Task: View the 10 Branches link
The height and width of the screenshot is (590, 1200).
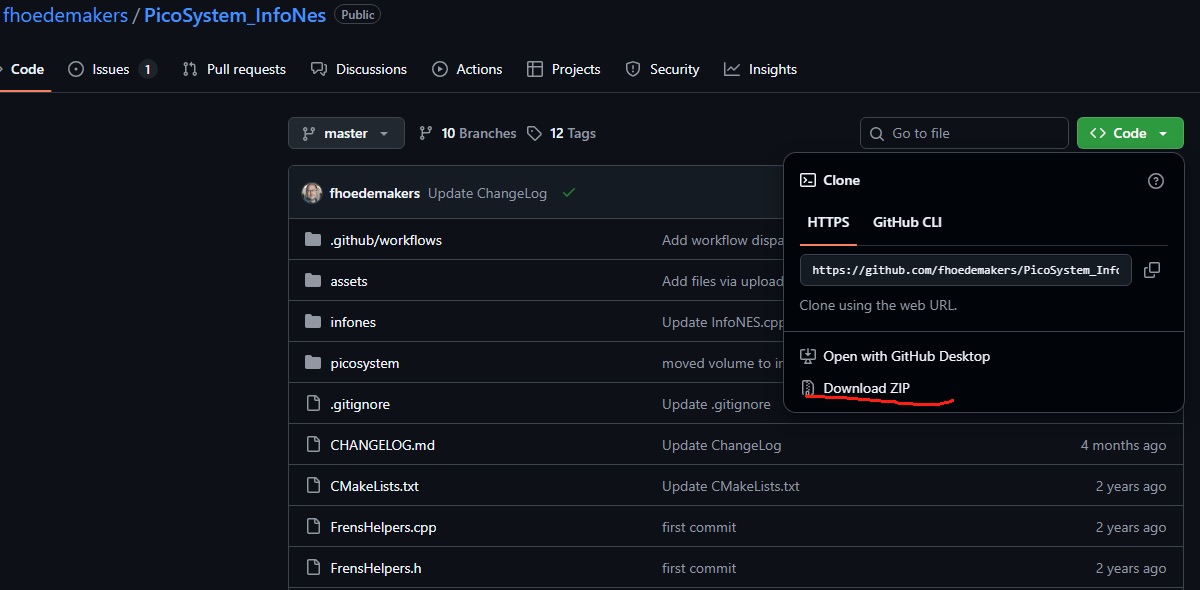Action: click(x=467, y=133)
